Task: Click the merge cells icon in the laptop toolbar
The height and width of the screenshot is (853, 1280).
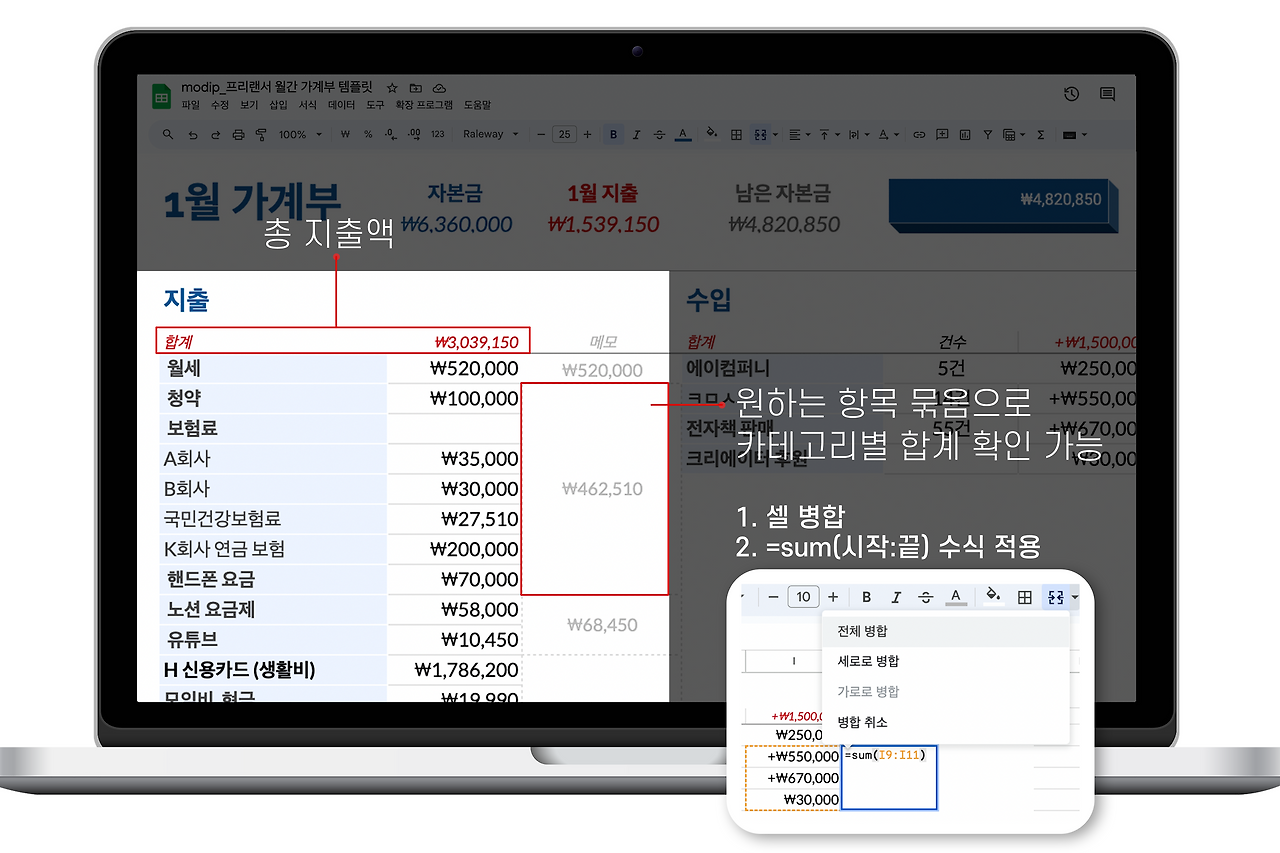Action: (759, 134)
